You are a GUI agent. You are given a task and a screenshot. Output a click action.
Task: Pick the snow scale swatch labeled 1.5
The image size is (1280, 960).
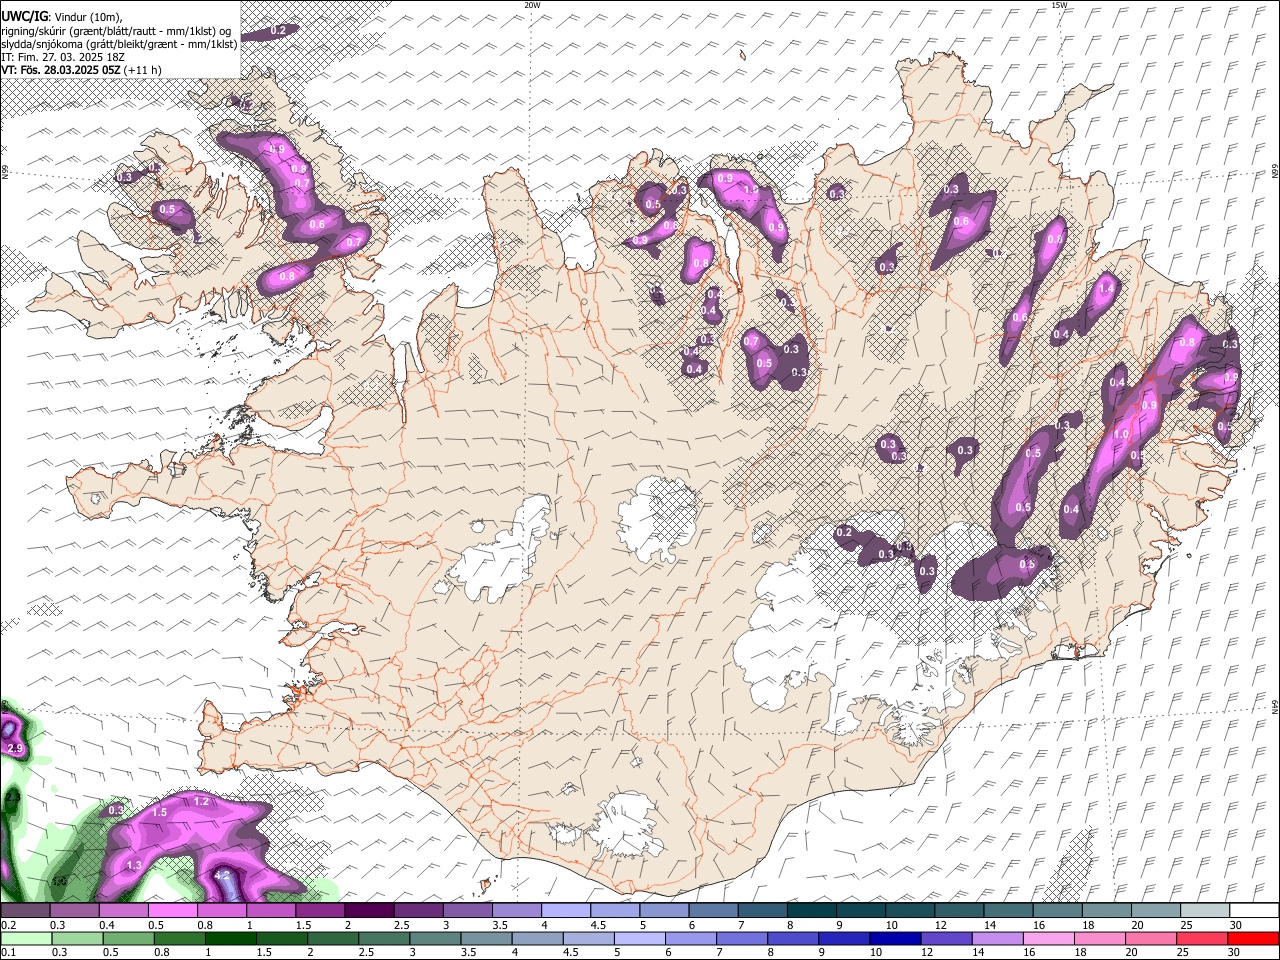coord(320,911)
